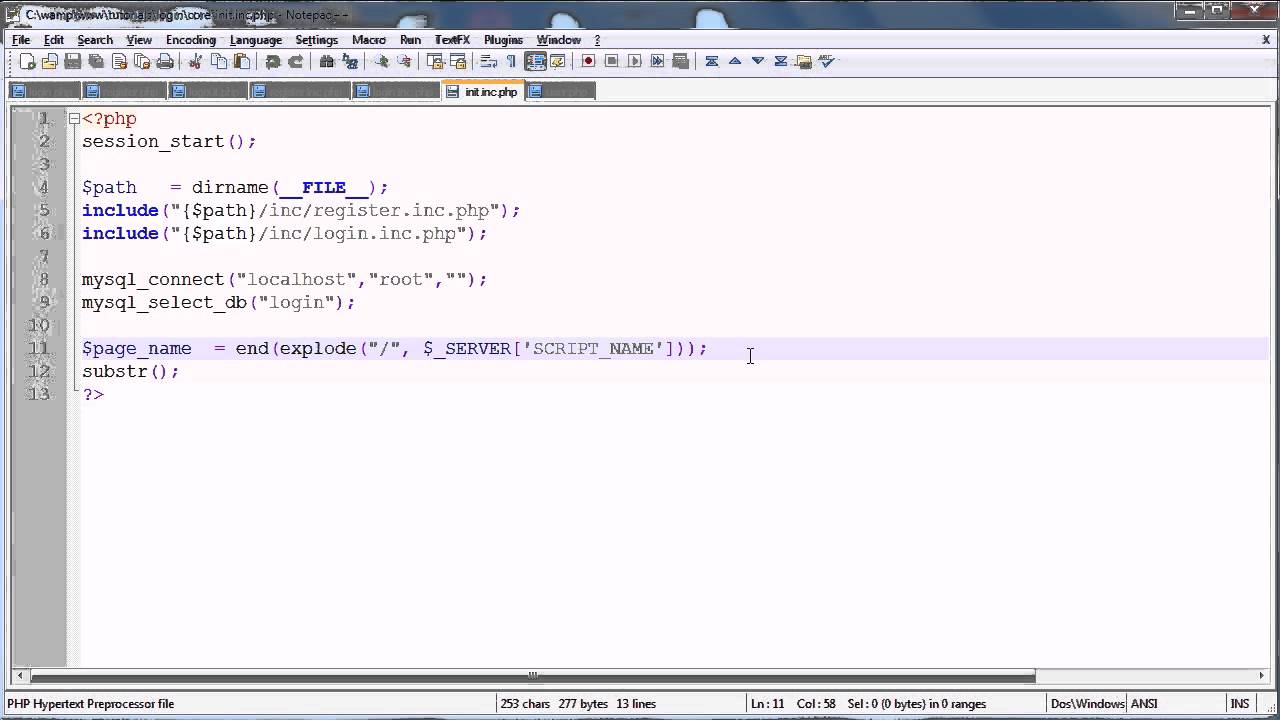Screen dimensions: 1280x720
Task: Click the second blue hourglass toolbar icon
Action: [781, 61]
